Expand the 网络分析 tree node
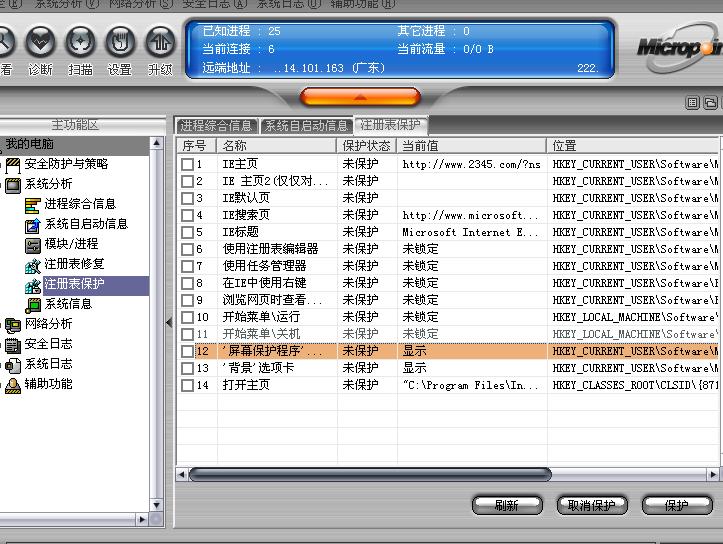The height and width of the screenshot is (544, 723). click(12, 324)
